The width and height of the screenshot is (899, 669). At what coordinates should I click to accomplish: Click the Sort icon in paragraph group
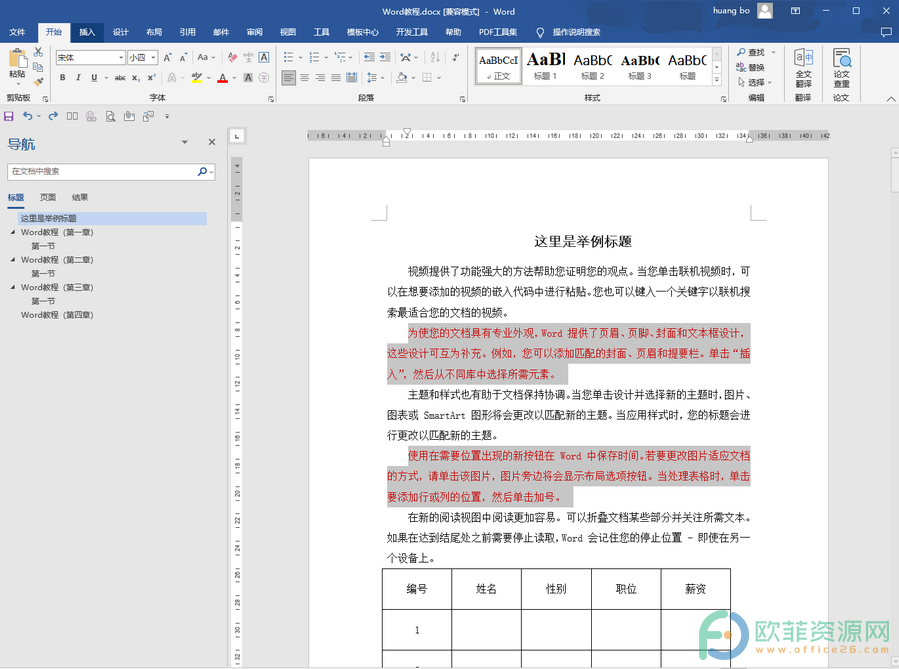click(x=435, y=57)
